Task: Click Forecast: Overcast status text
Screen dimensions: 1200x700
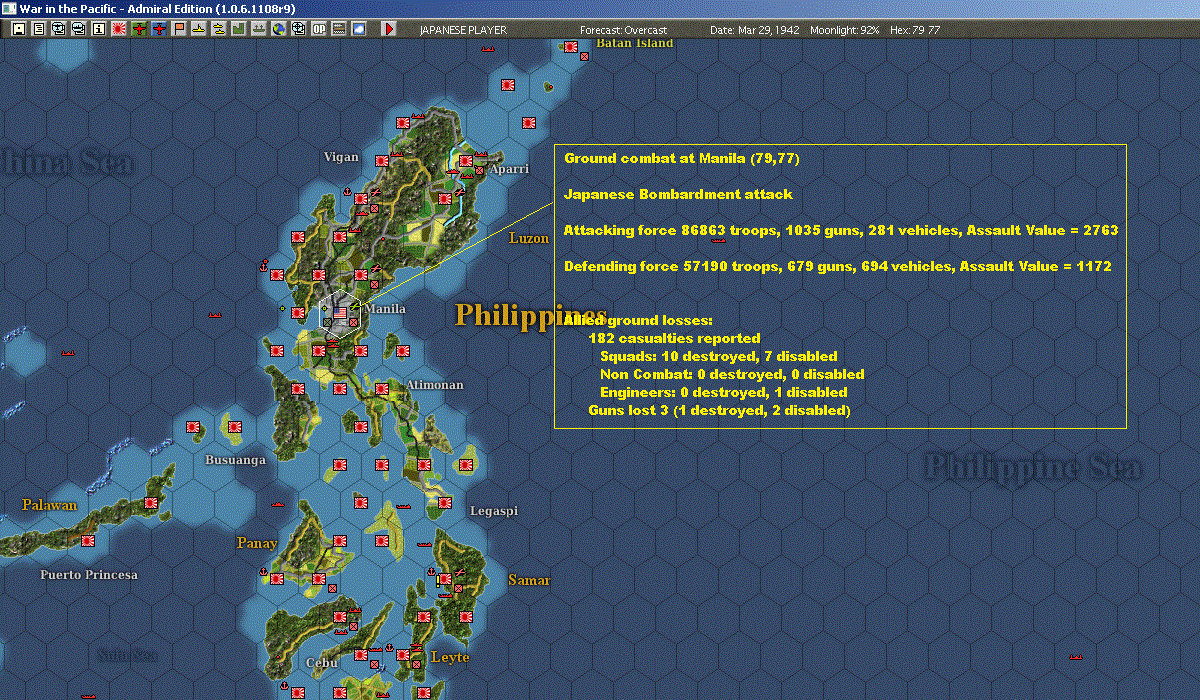Action: [x=623, y=30]
